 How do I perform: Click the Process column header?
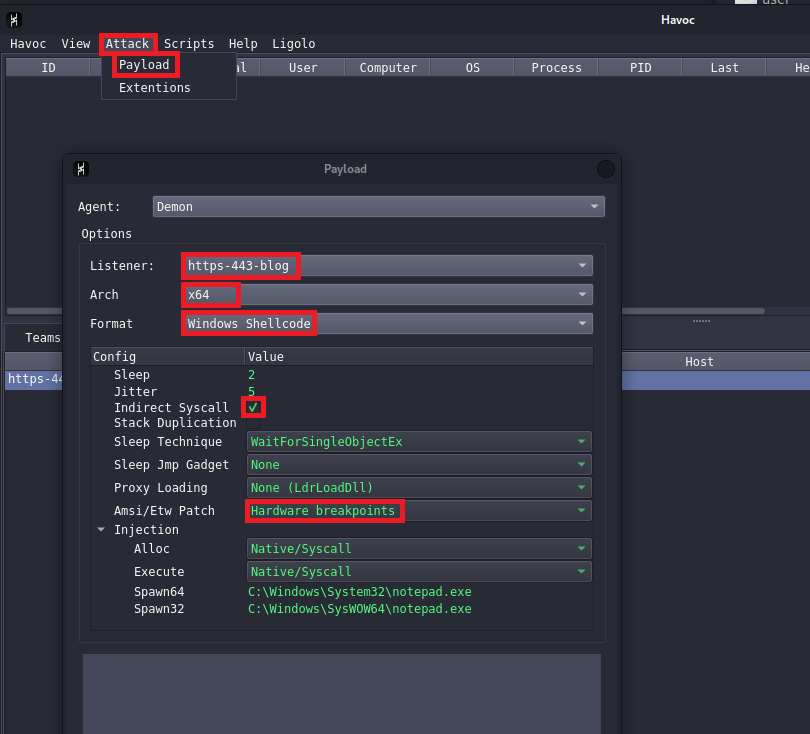(x=556, y=68)
